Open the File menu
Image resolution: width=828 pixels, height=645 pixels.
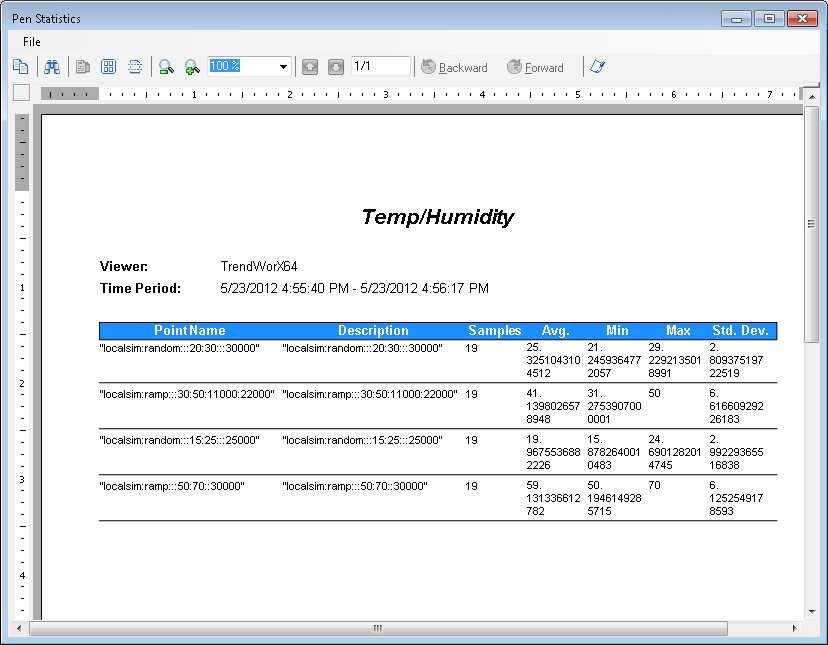(x=32, y=42)
